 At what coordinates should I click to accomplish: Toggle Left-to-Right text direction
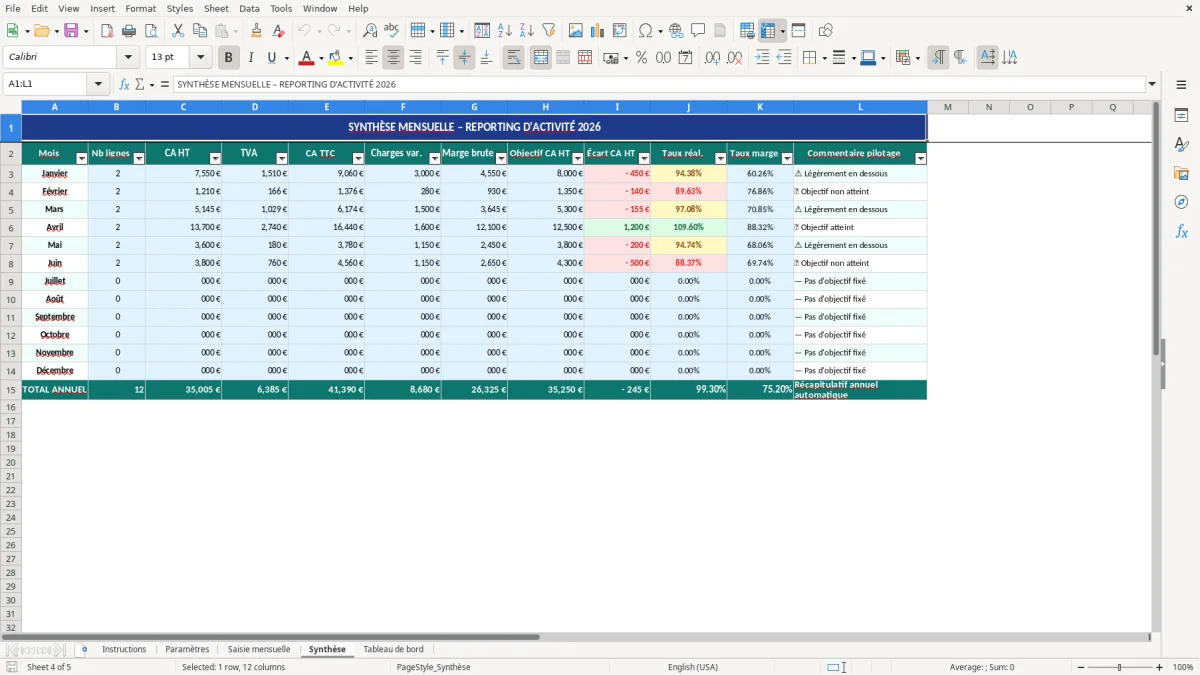(938, 58)
